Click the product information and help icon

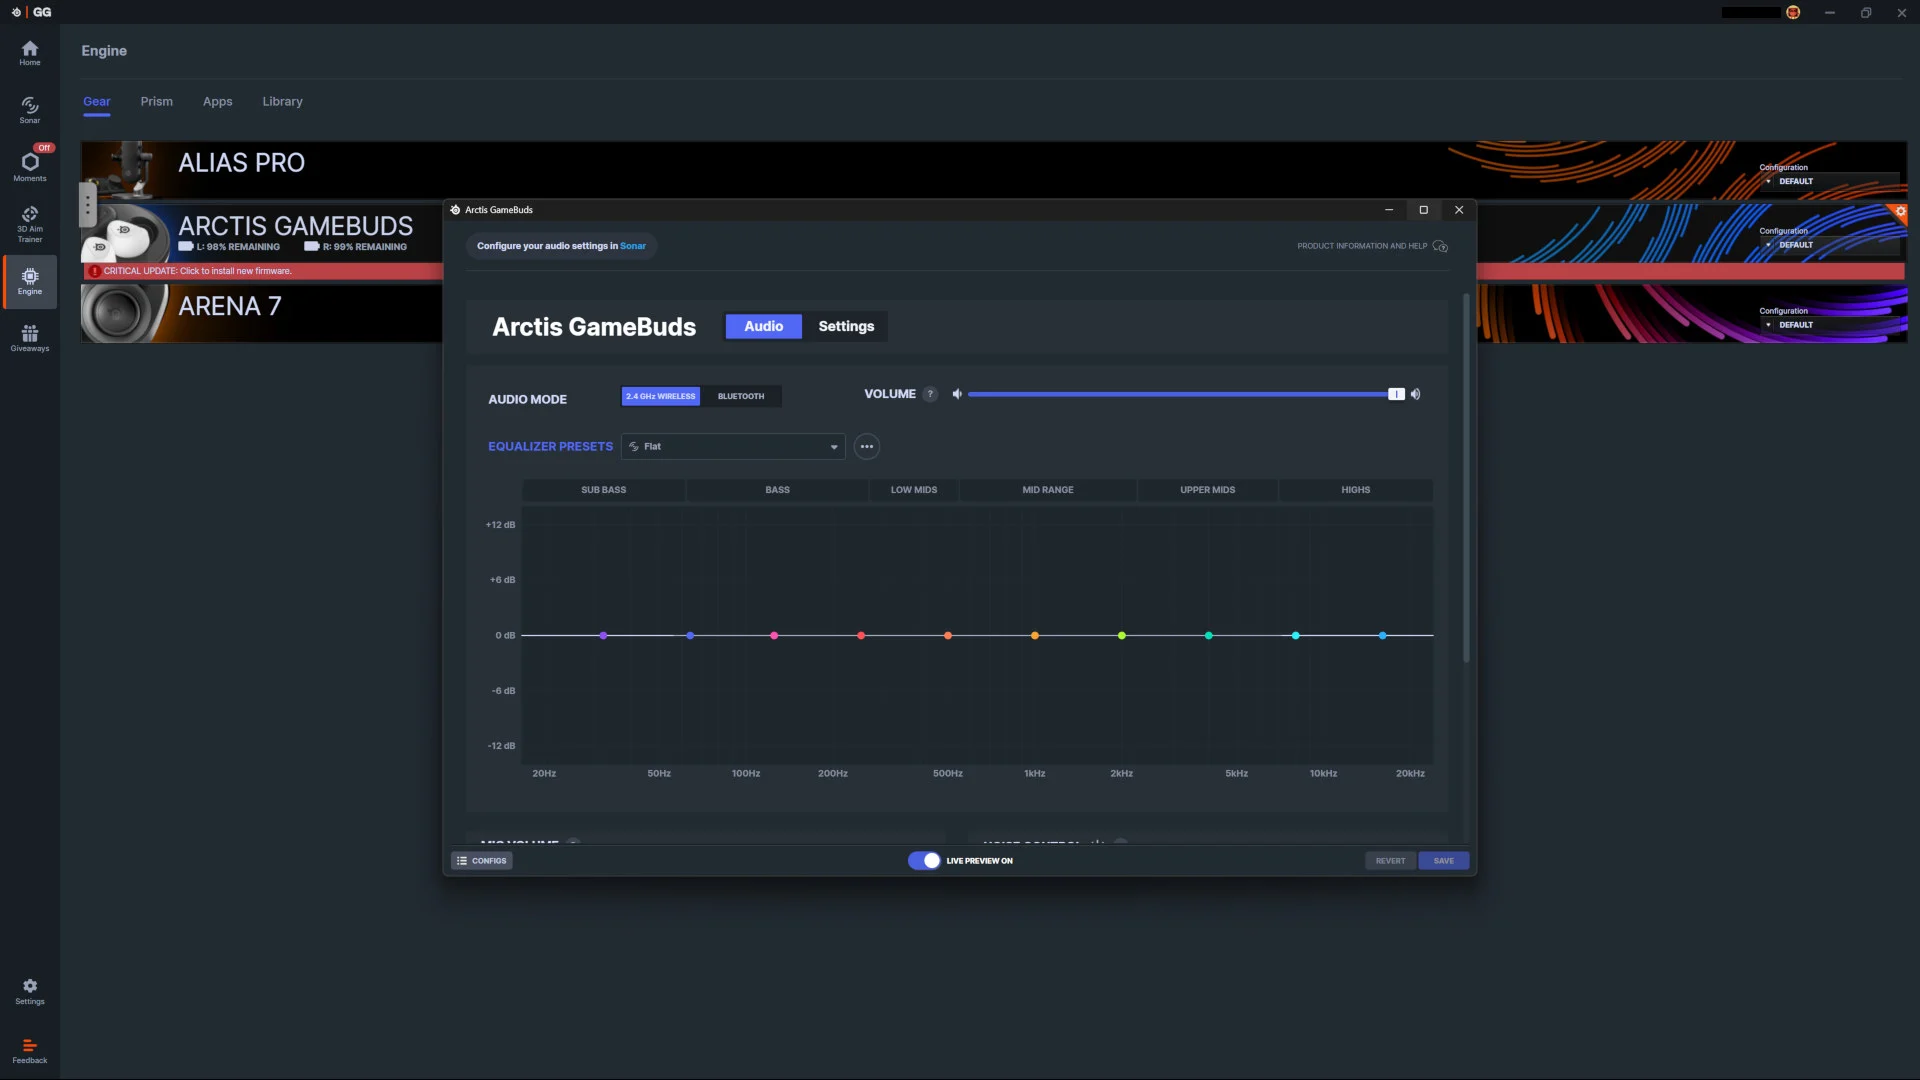pos(1440,246)
